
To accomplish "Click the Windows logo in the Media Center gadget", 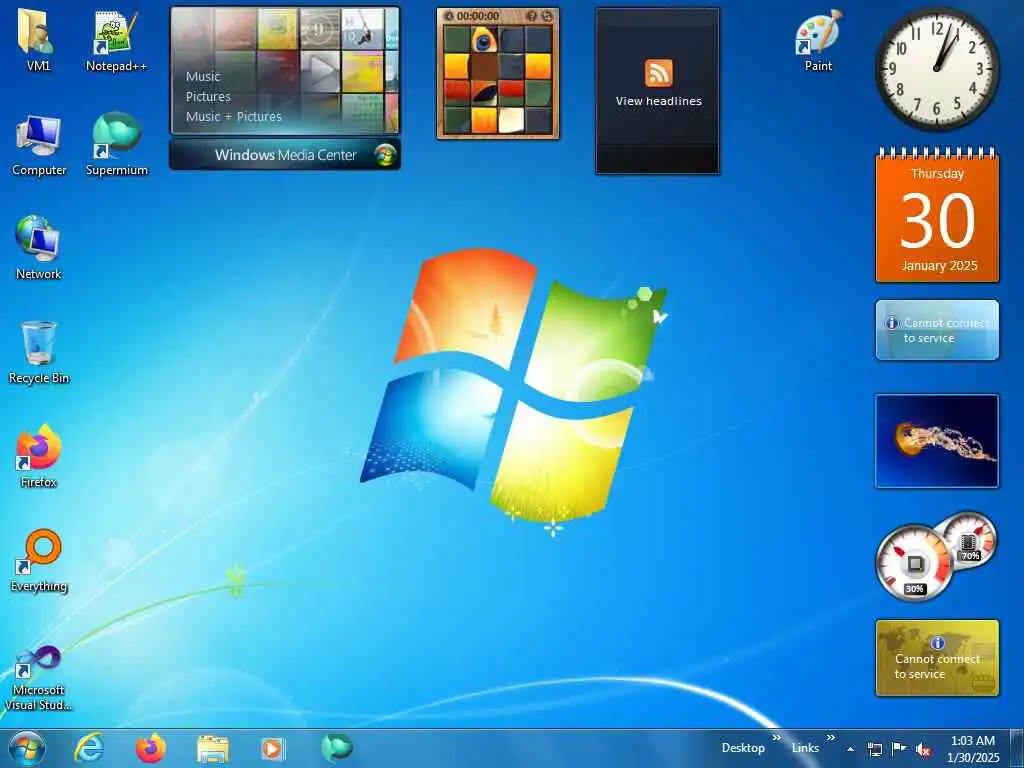I will (x=385, y=155).
